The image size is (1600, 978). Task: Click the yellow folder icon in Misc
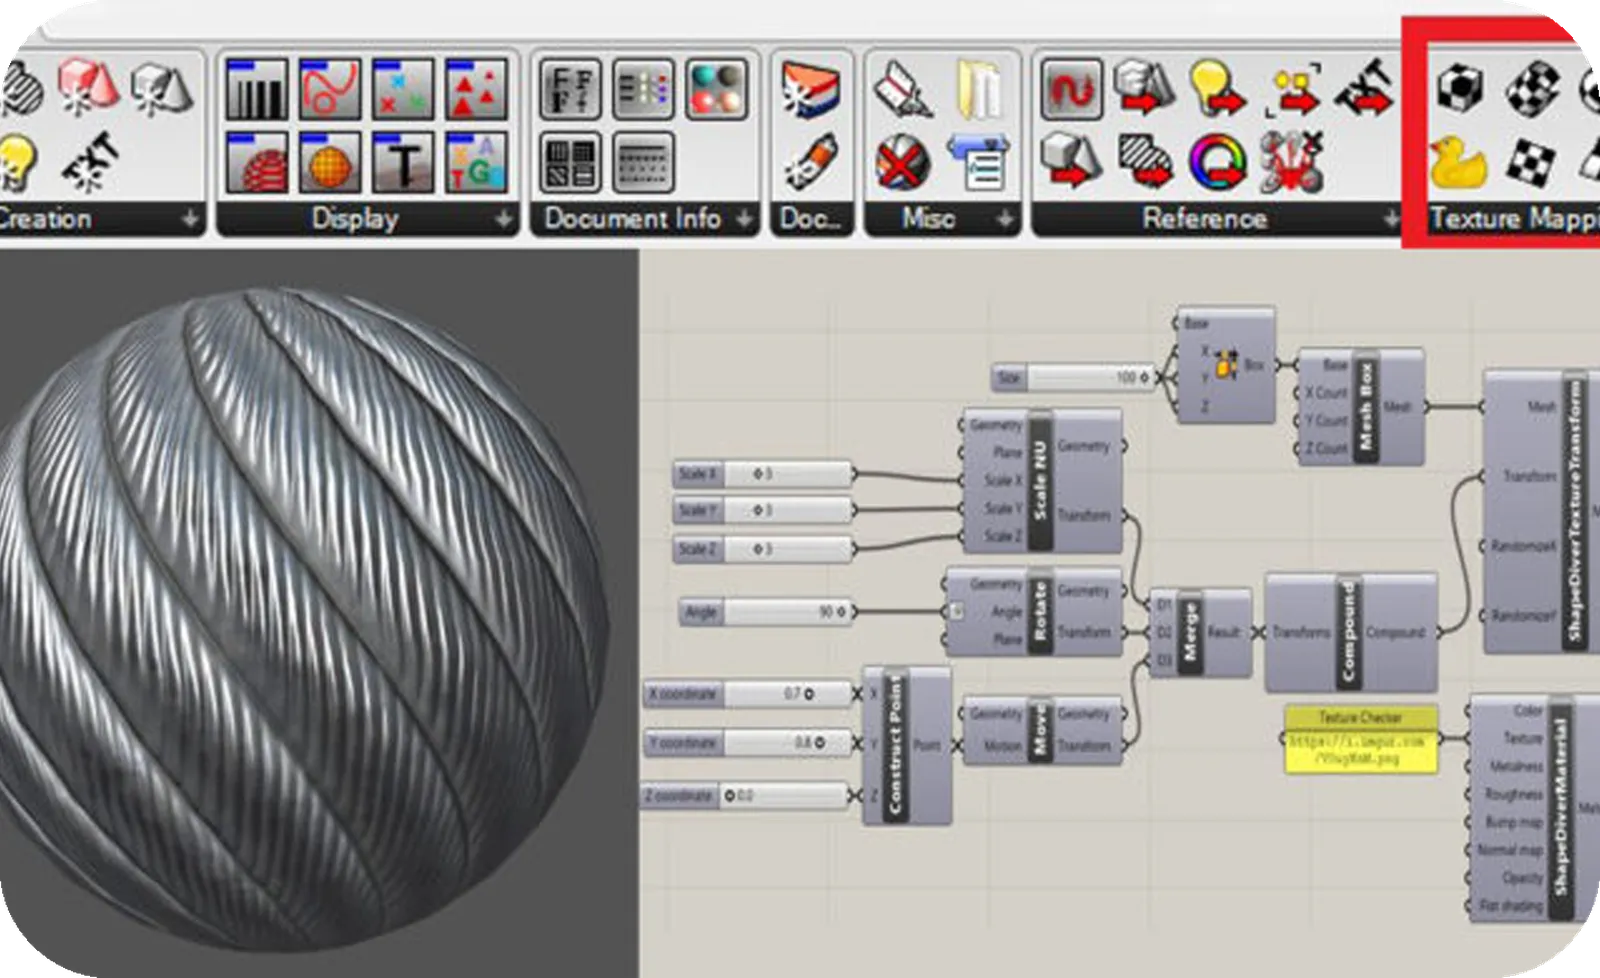click(x=981, y=89)
